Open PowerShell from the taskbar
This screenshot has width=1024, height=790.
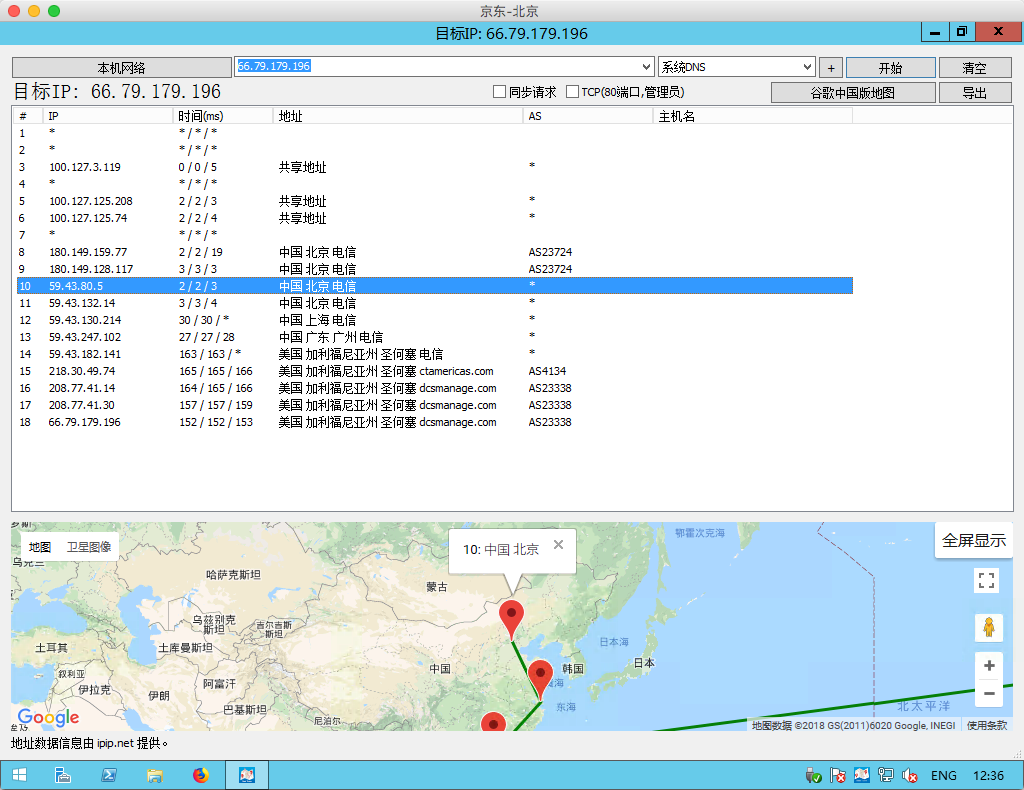tap(109, 775)
